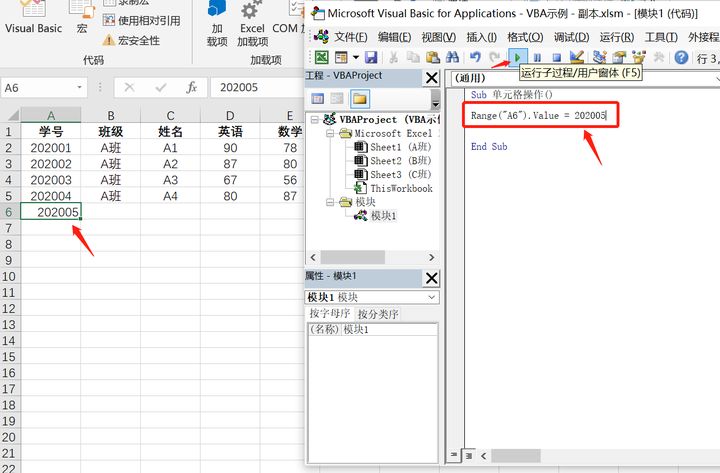The width and height of the screenshot is (720, 473).
Task: Open the Visual Basic editor from the ribbon
Action: [x=33, y=18]
